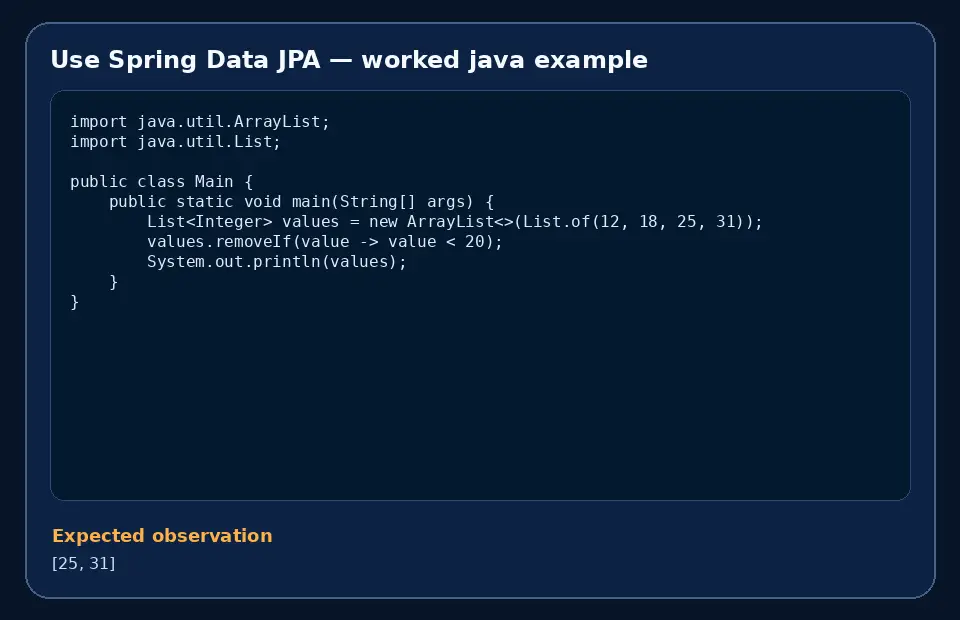
Task: Click the line 'import java.util.ArrayList;'
Action: pyautogui.click(x=200, y=122)
